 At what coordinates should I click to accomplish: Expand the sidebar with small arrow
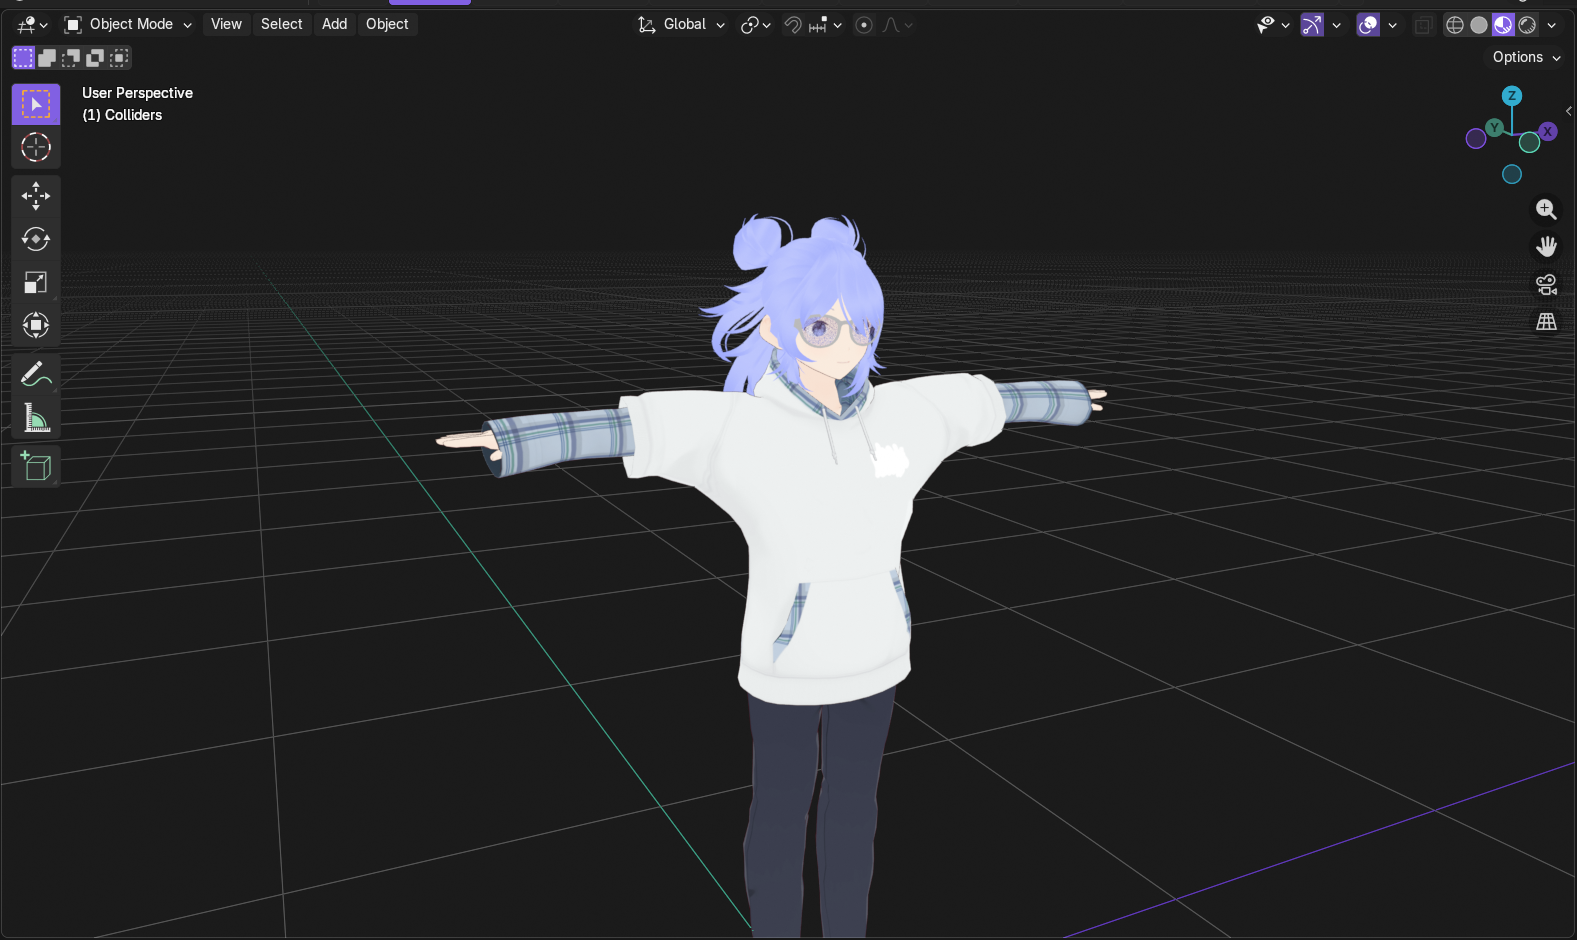(x=1569, y=111)
